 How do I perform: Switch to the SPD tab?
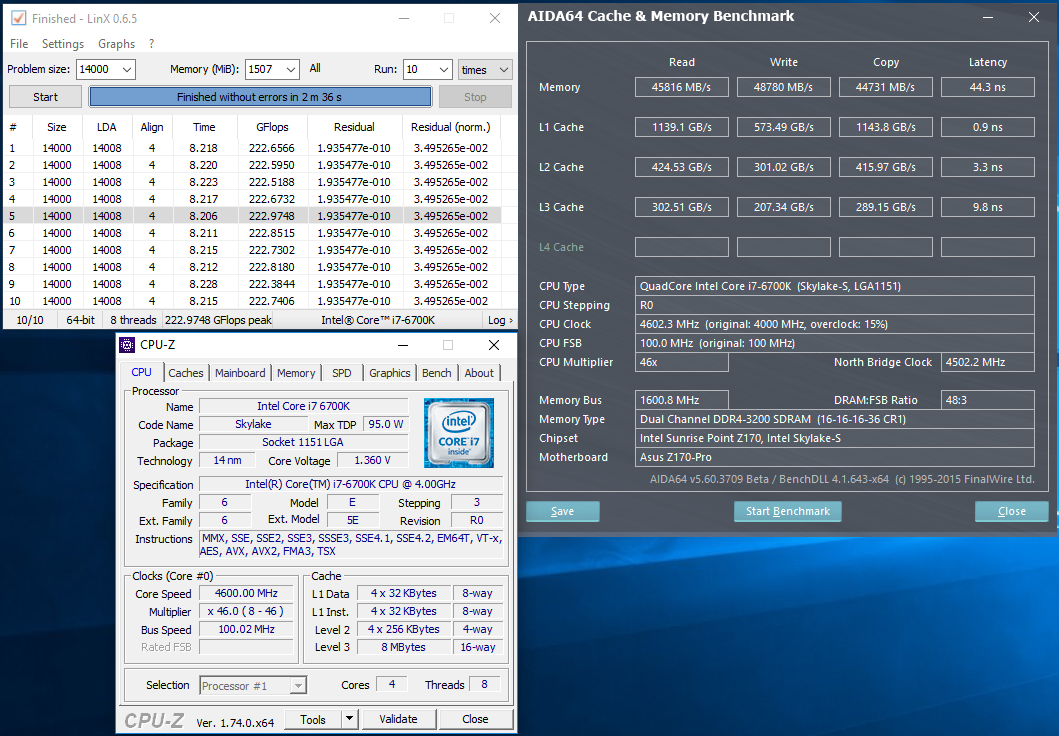click(x=341, y=373)
